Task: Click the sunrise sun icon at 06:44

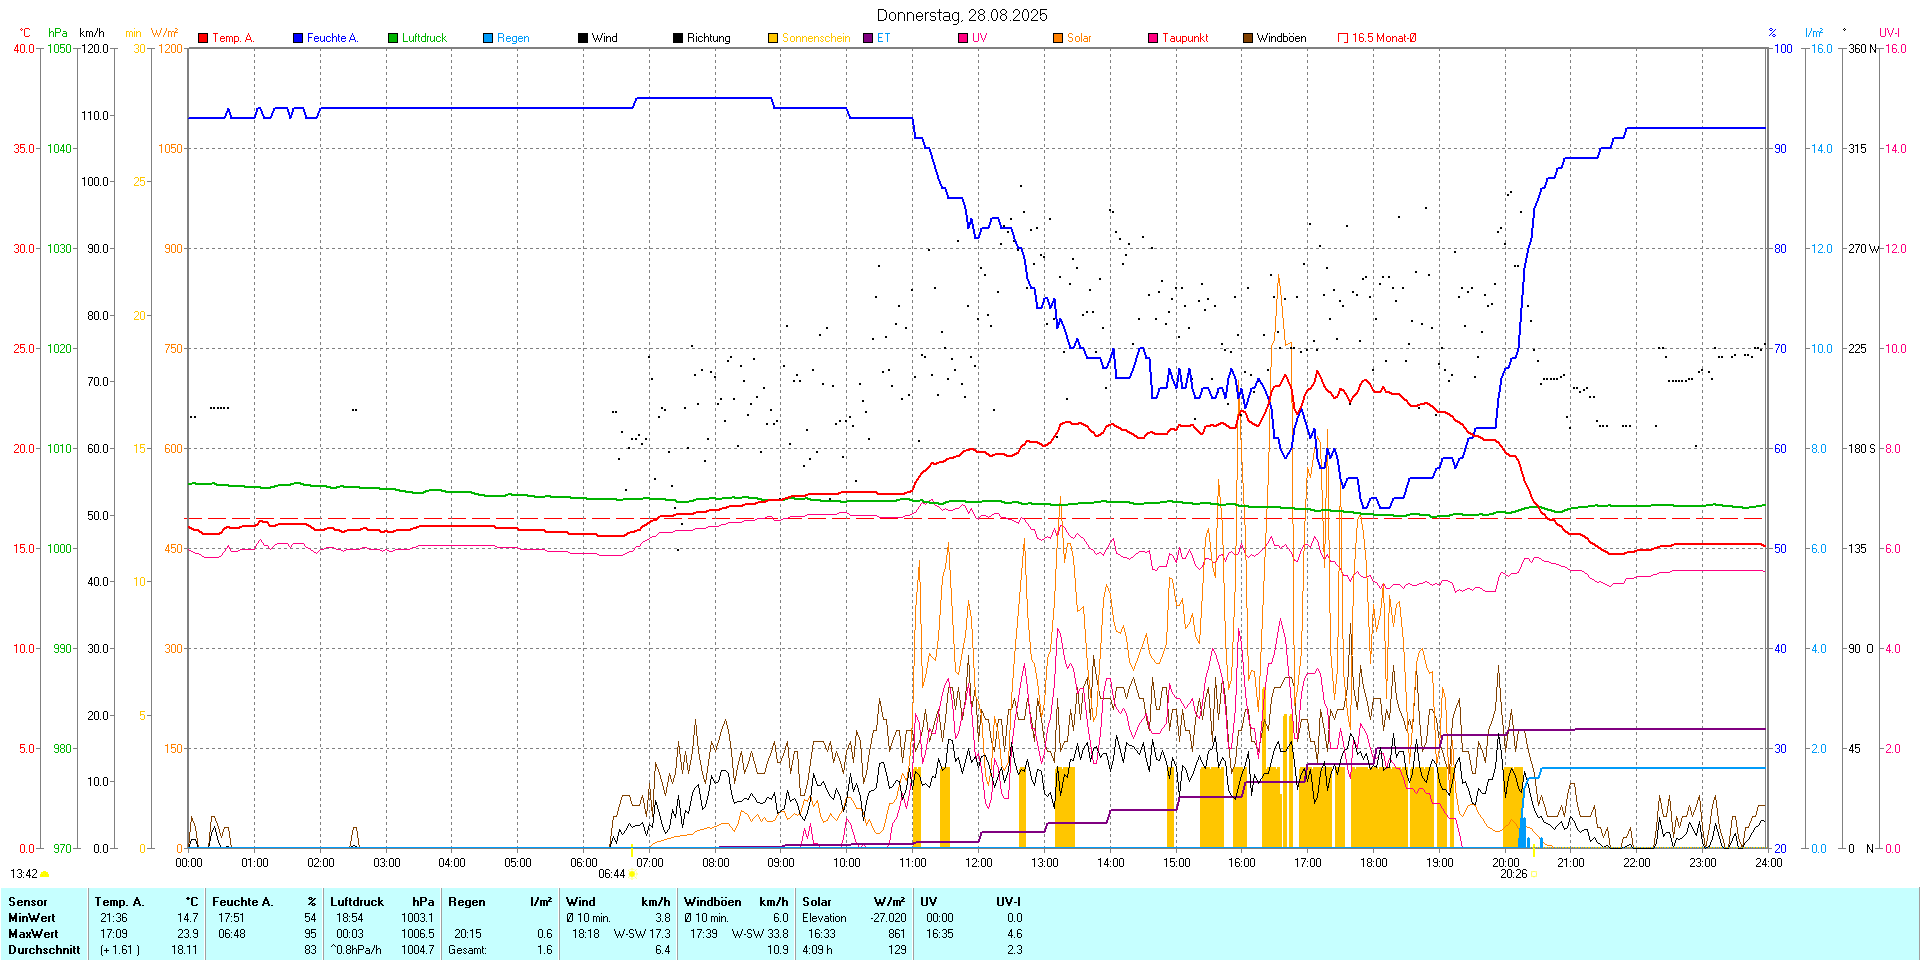Action: [x=632, y=874]
